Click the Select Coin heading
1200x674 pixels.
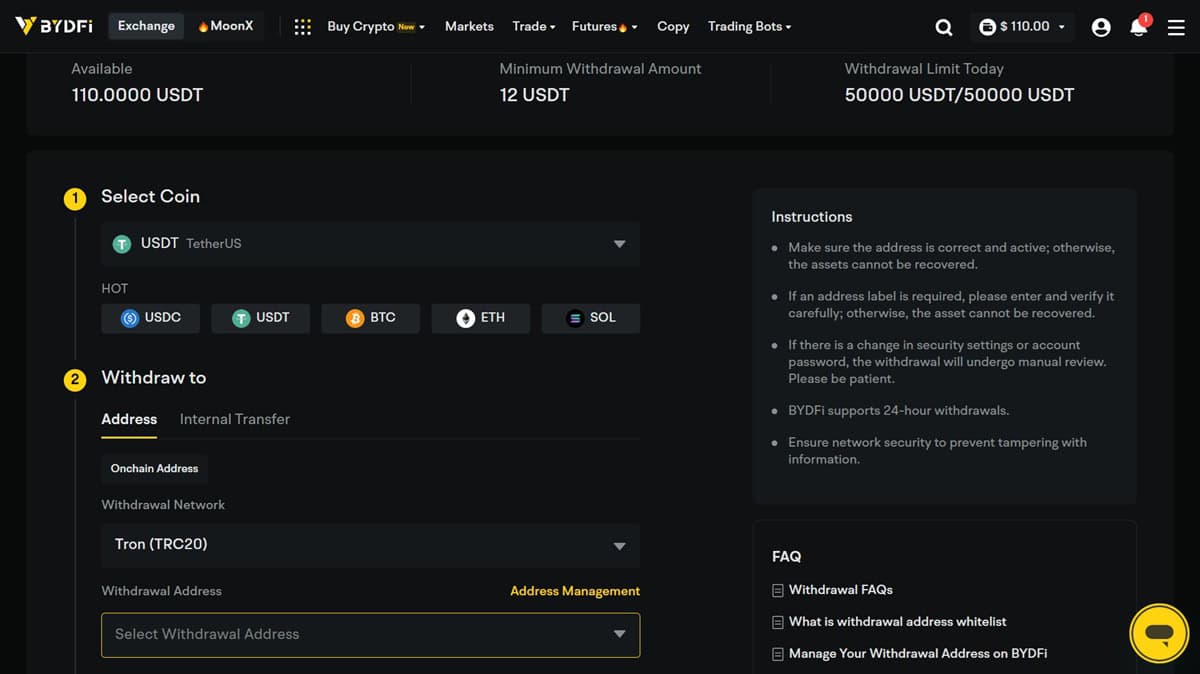(150, 197)
